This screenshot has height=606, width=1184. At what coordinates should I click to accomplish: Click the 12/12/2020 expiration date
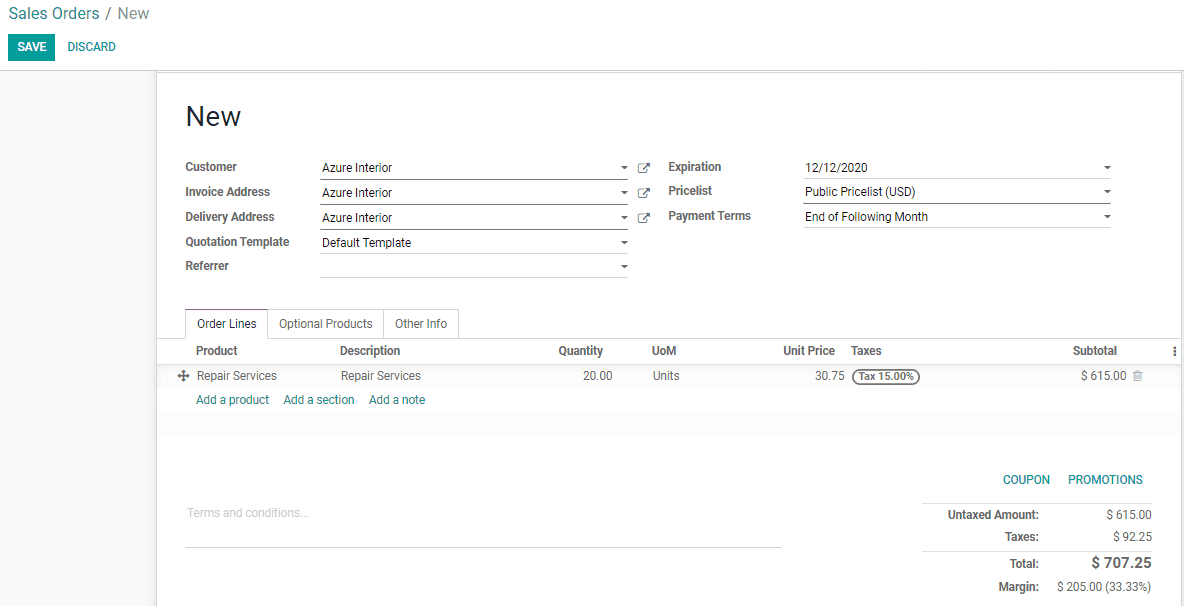[x=835, y=168]
